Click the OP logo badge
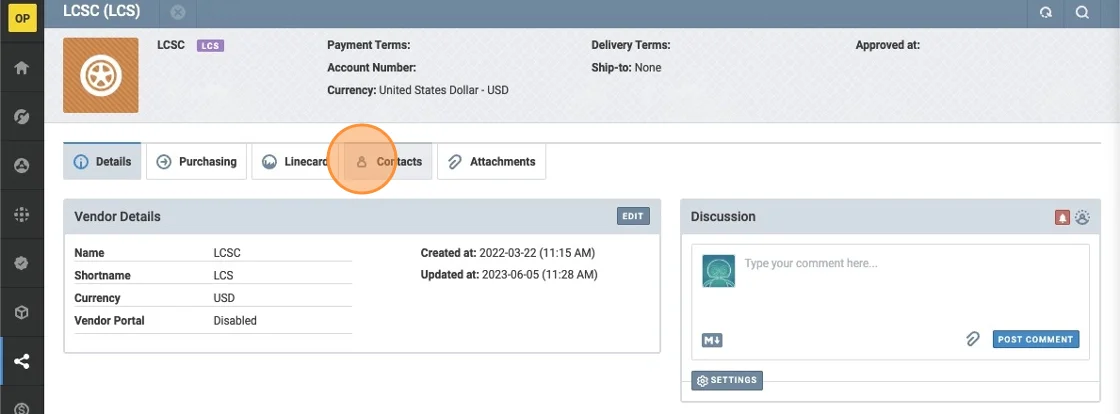The width and height of the screenshot is (1120, 414). coord(22,18)
